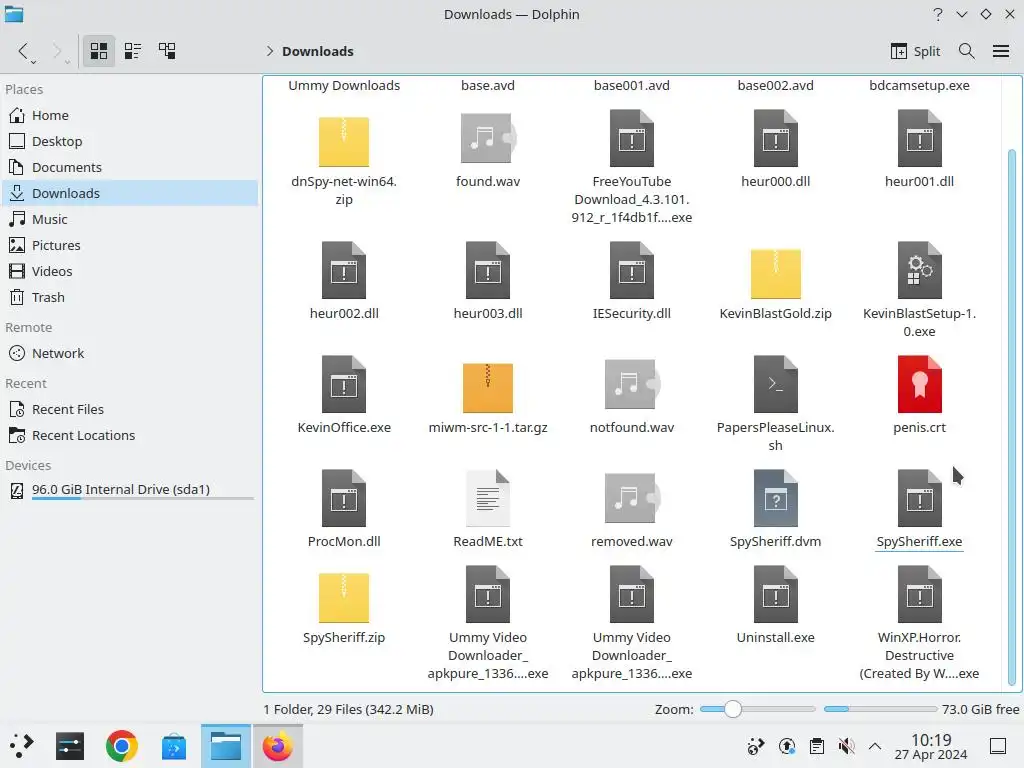
Task: Click the Ummy Downloads folder label
Action: 344,86
